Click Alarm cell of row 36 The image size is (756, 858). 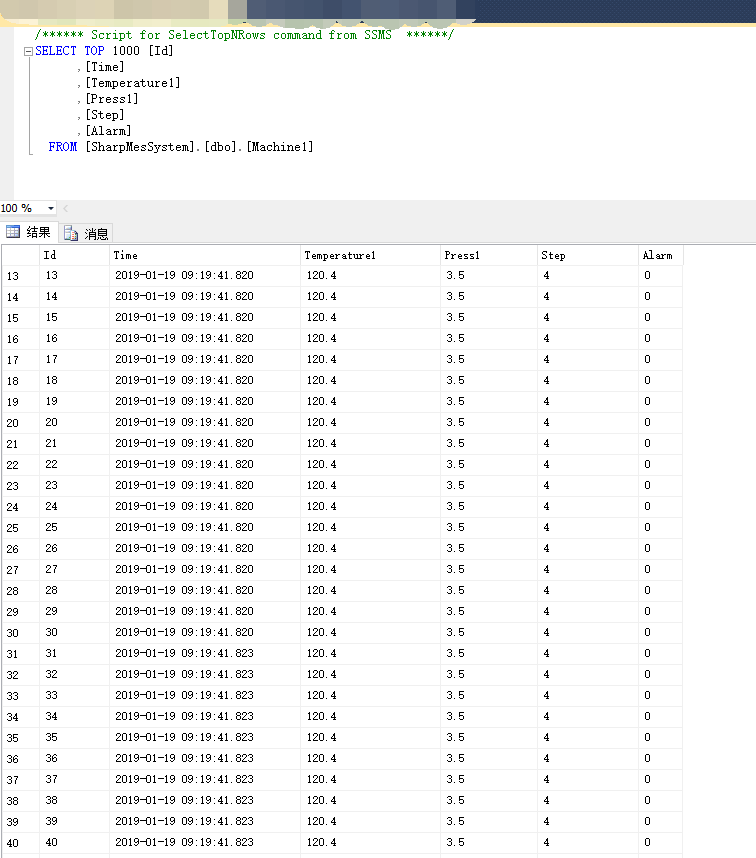(660, 758)
